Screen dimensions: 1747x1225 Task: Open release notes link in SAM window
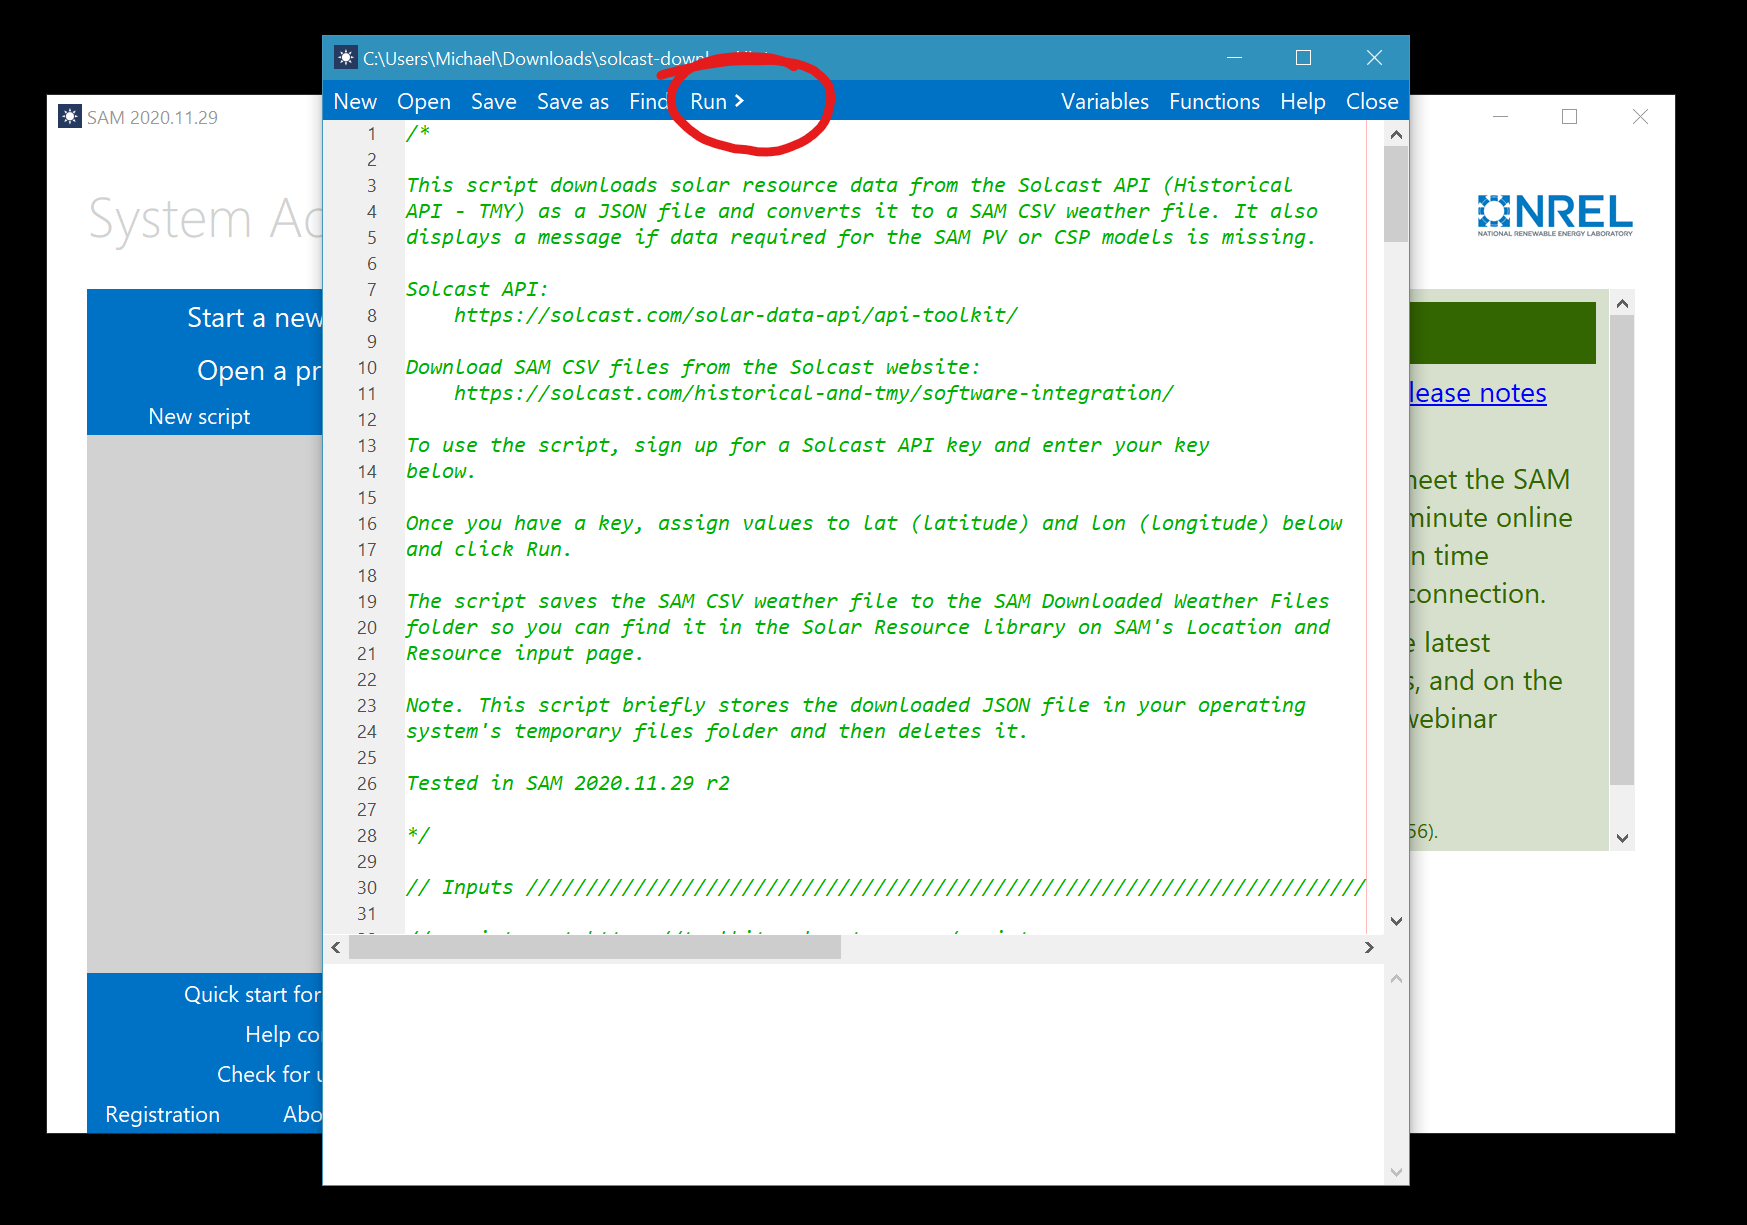pos(1477,393)
